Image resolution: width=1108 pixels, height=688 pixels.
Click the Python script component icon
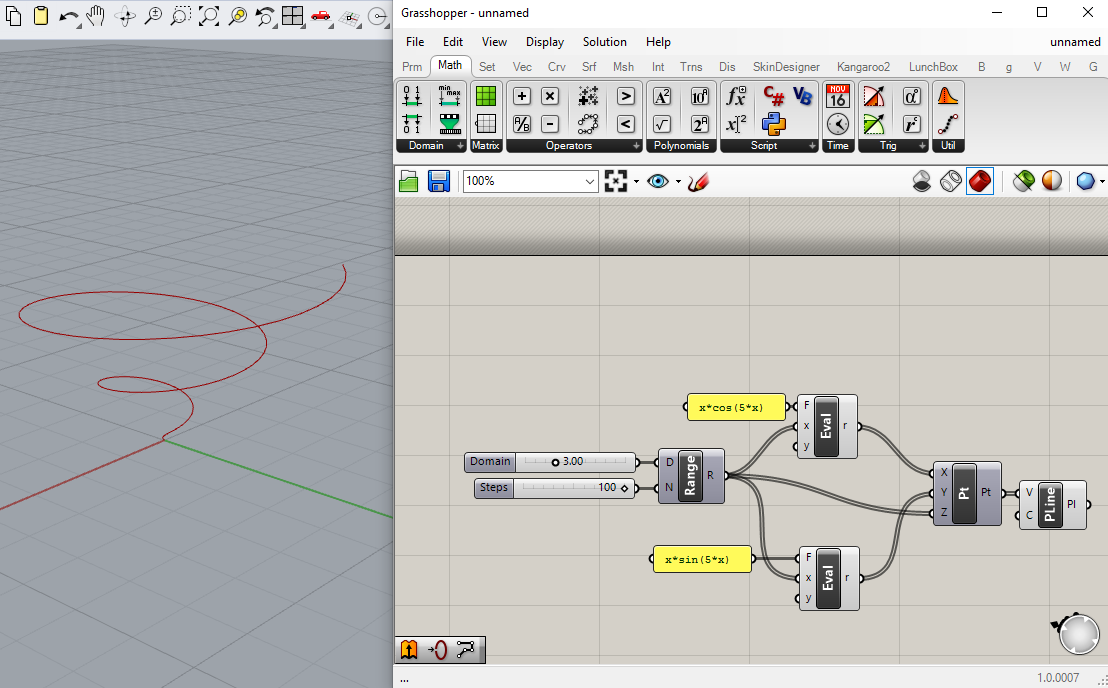(x=773, y=124)
